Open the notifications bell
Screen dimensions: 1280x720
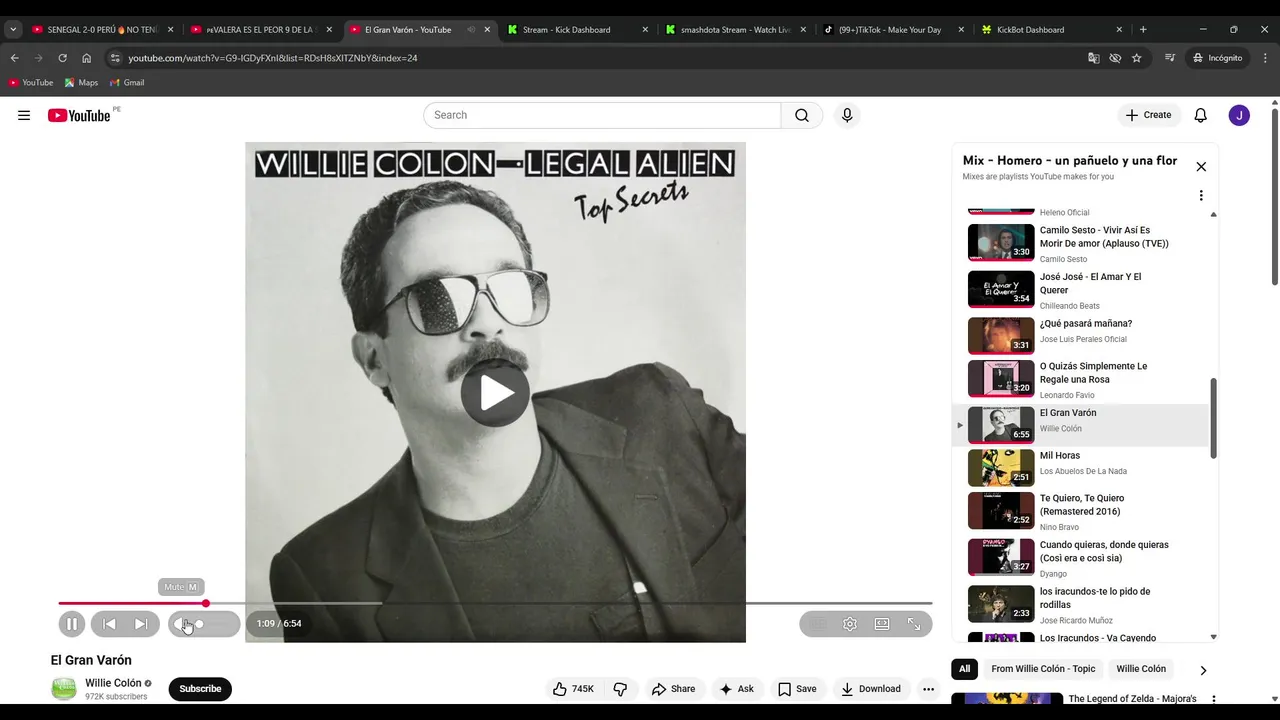1201,115
